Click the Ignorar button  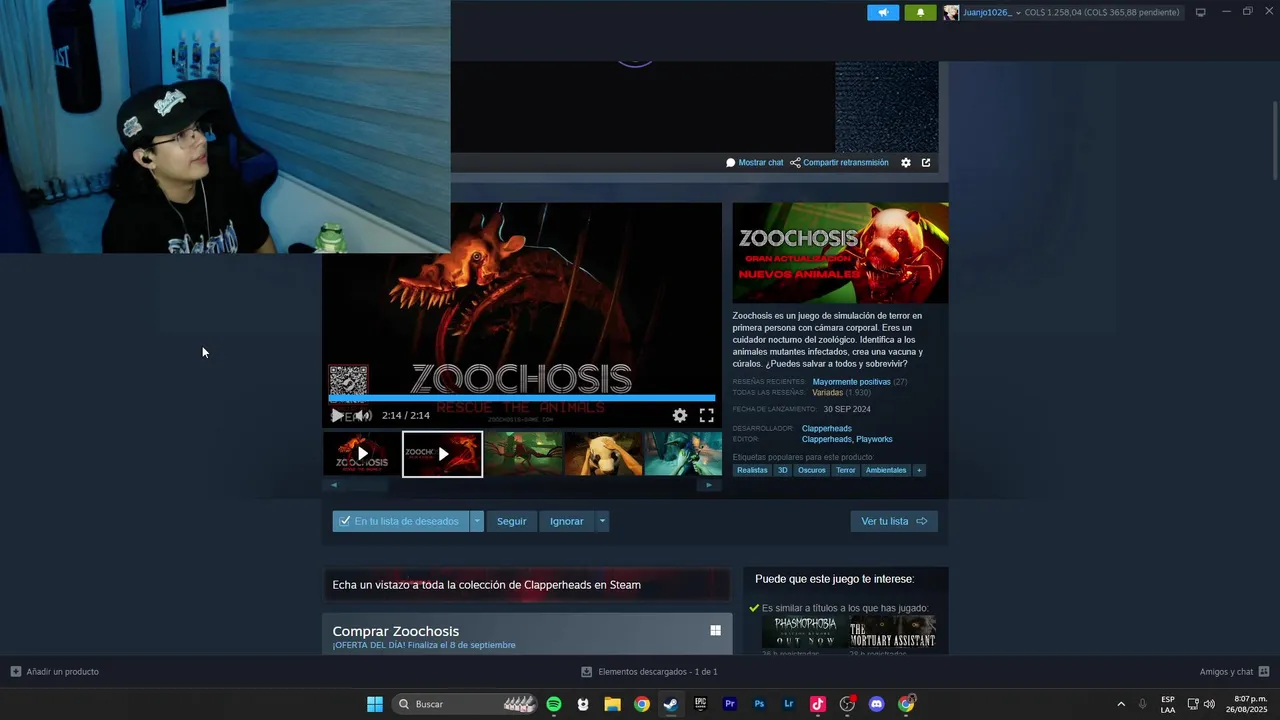coord(566,521)
